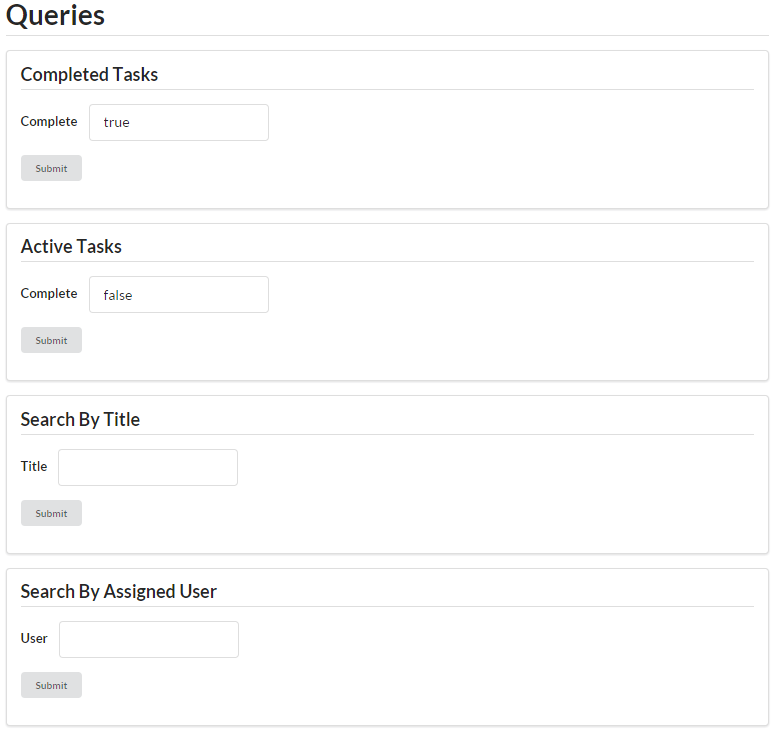This screenshot has height=729, width=778.
Task: Click the Search By Assigned User heading
Action: [x=118, y=592]
